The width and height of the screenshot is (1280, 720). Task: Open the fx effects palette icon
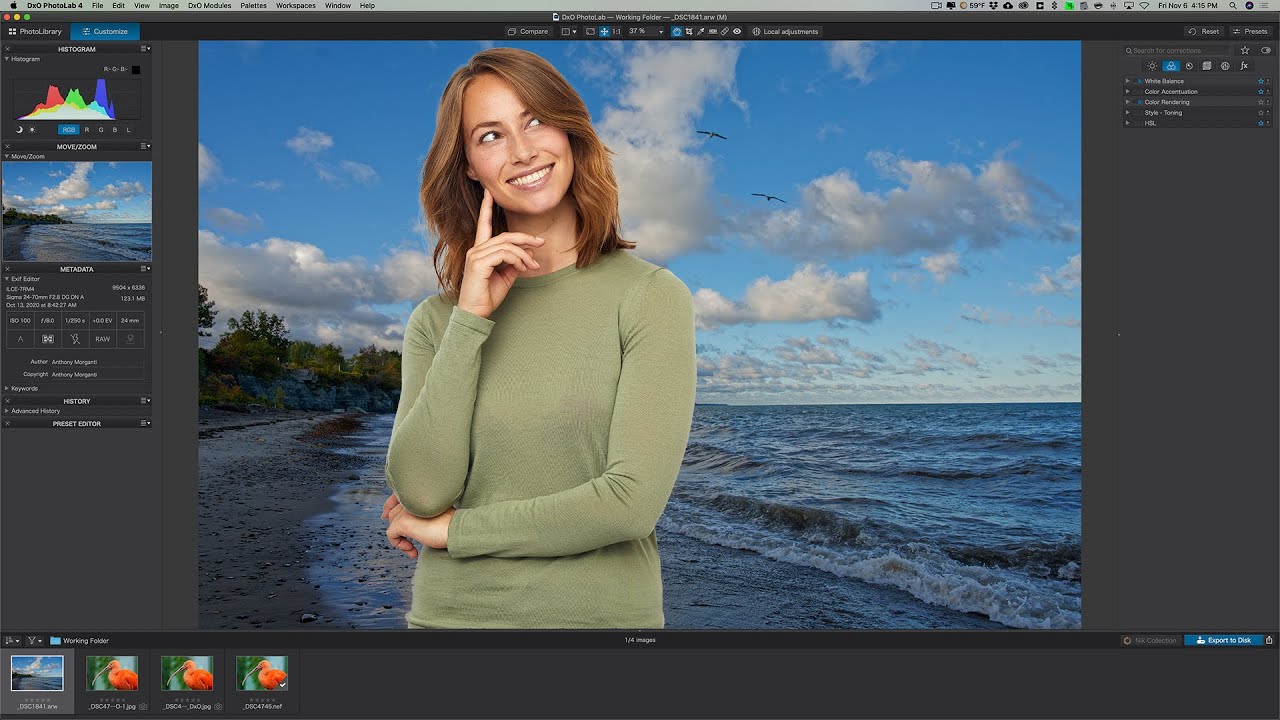[1244, 66]
